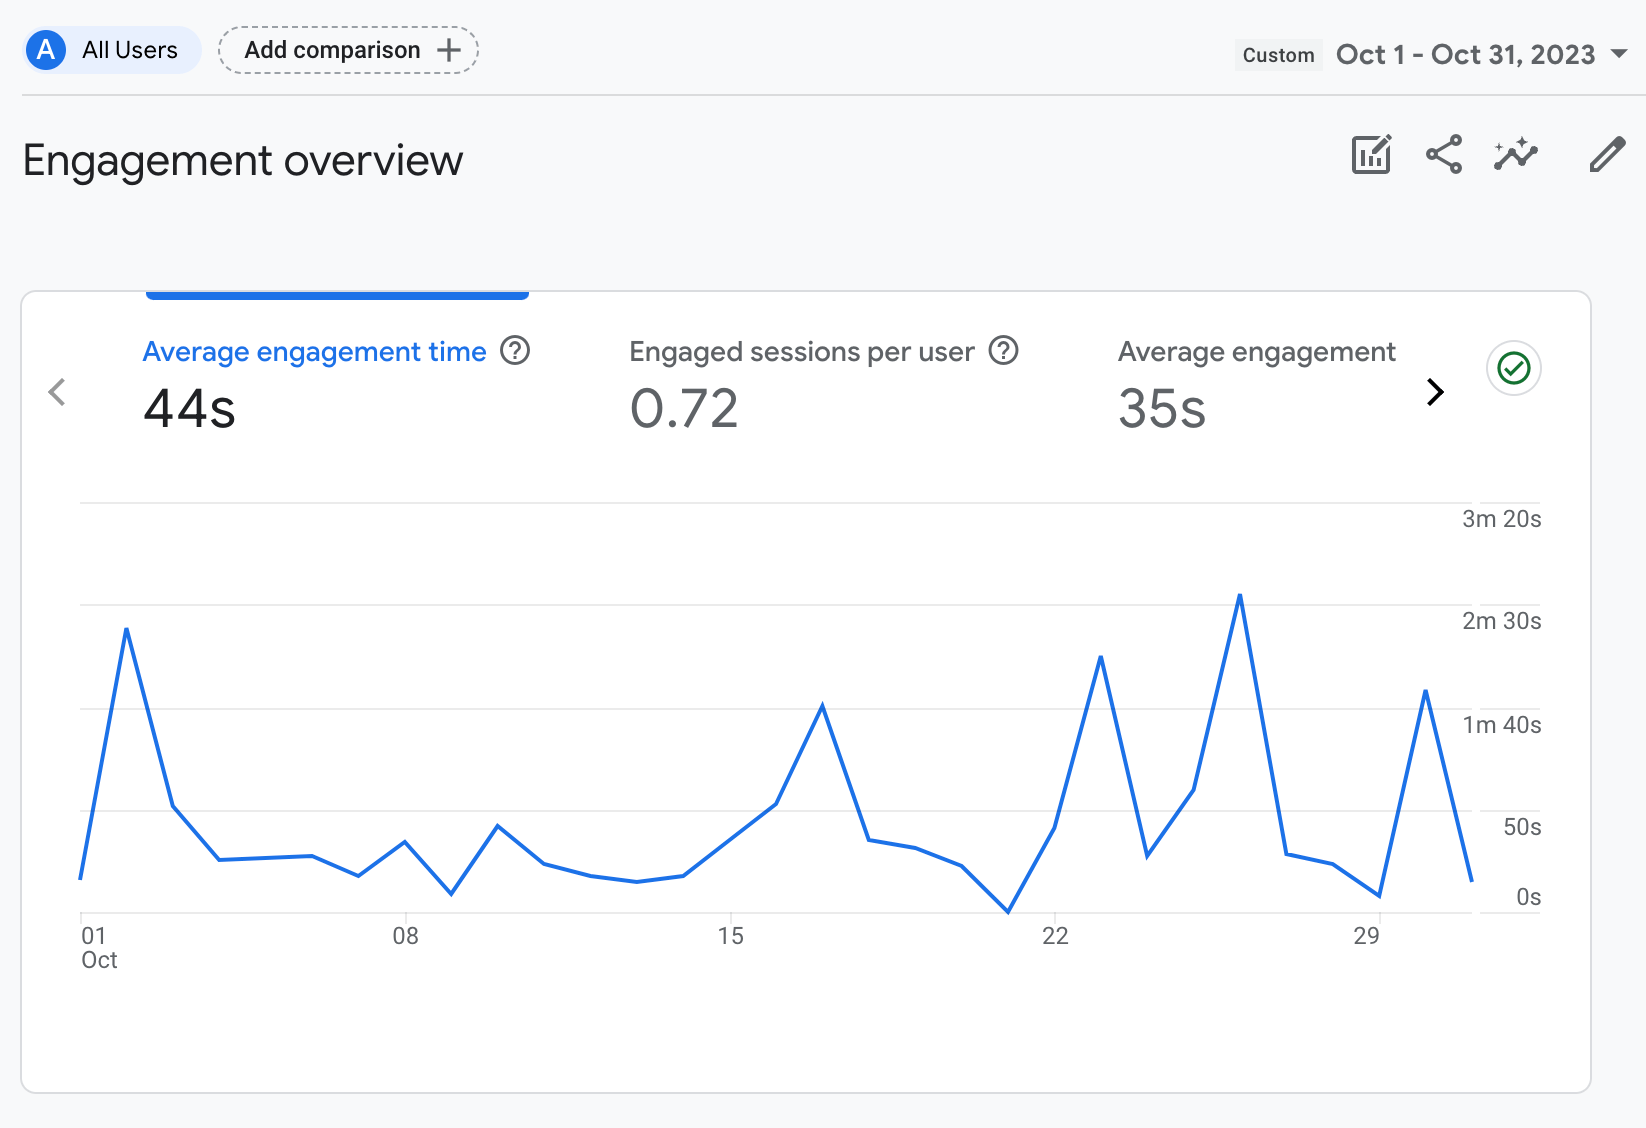The height and width of the screenshot is (1128, 1646).
Task: Click the share this report icon
Action: [x=1444, y=155]
